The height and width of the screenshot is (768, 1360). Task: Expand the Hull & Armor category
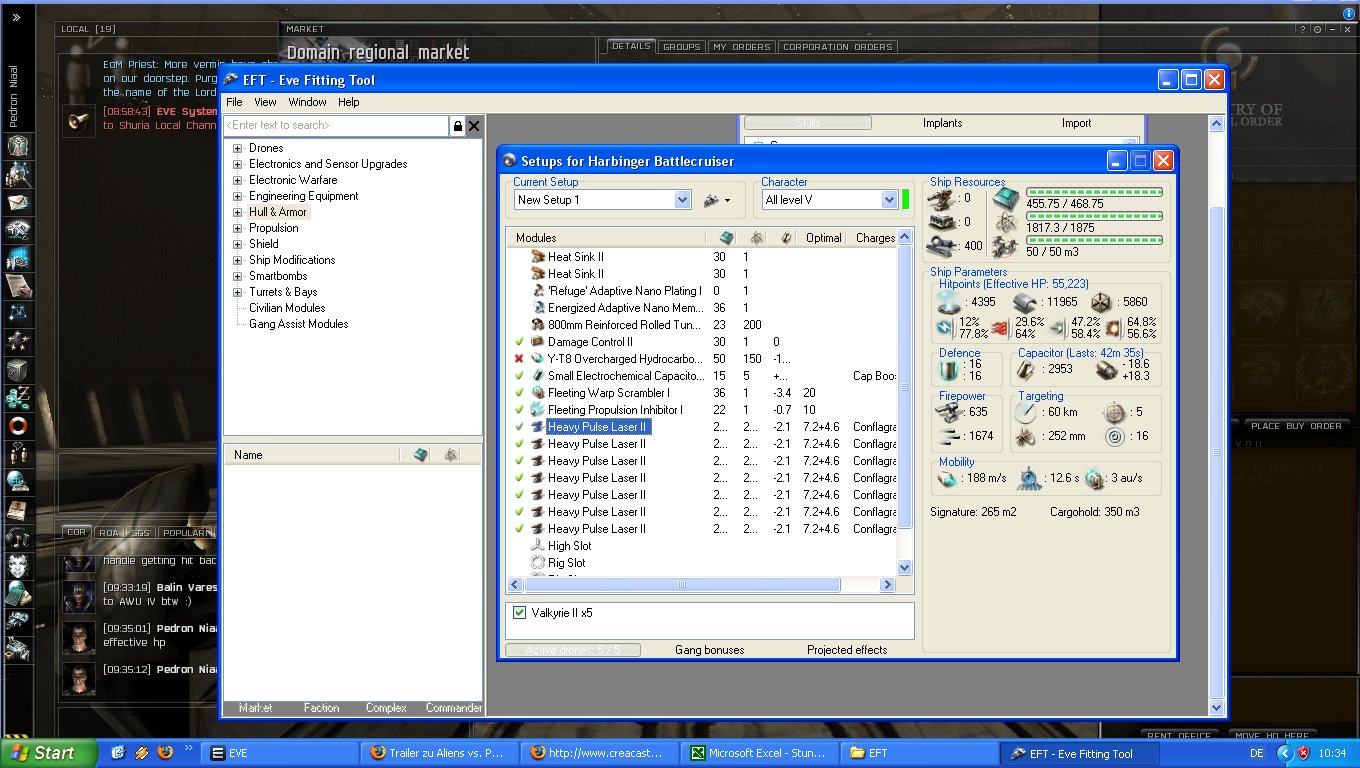(238, 212)
